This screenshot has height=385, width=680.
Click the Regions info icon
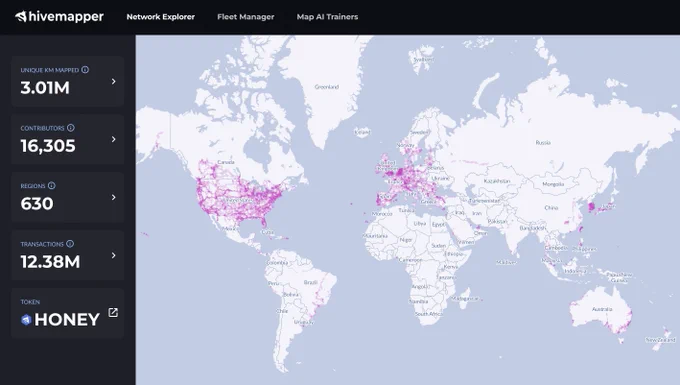click(x=52, y=186)
